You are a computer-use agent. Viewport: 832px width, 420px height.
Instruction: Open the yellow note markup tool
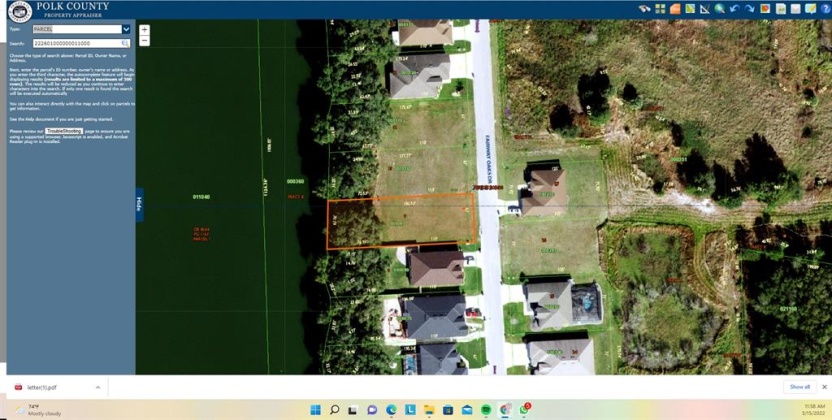[x=810, y=8]
